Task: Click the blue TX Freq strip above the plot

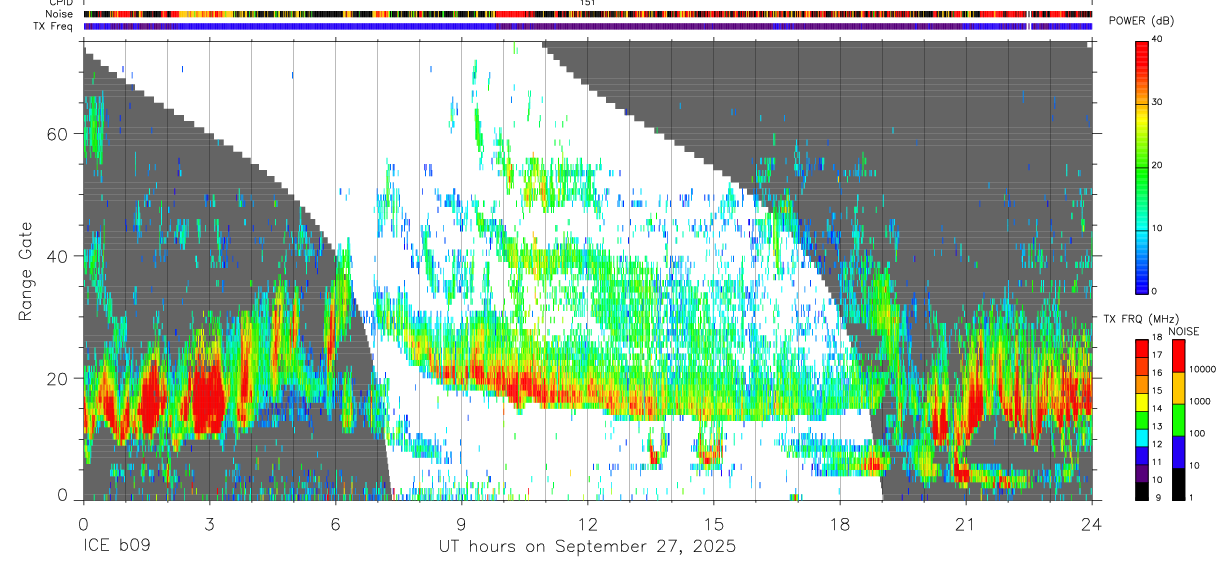Action: point(587,26)
